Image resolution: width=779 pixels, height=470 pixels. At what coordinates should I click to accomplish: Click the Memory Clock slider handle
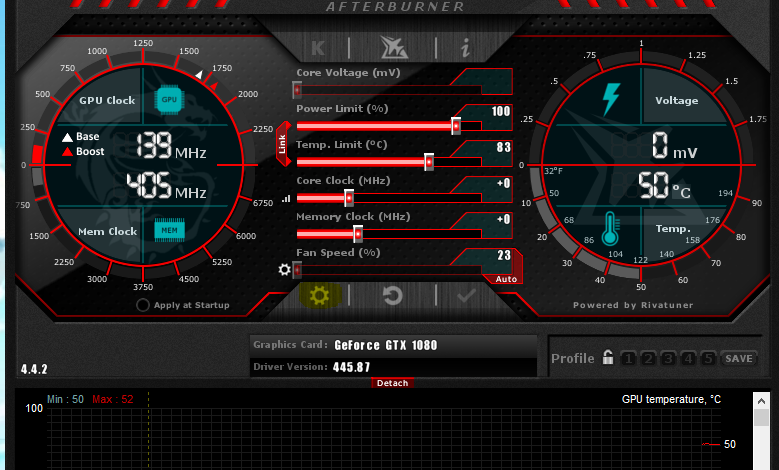358,234
